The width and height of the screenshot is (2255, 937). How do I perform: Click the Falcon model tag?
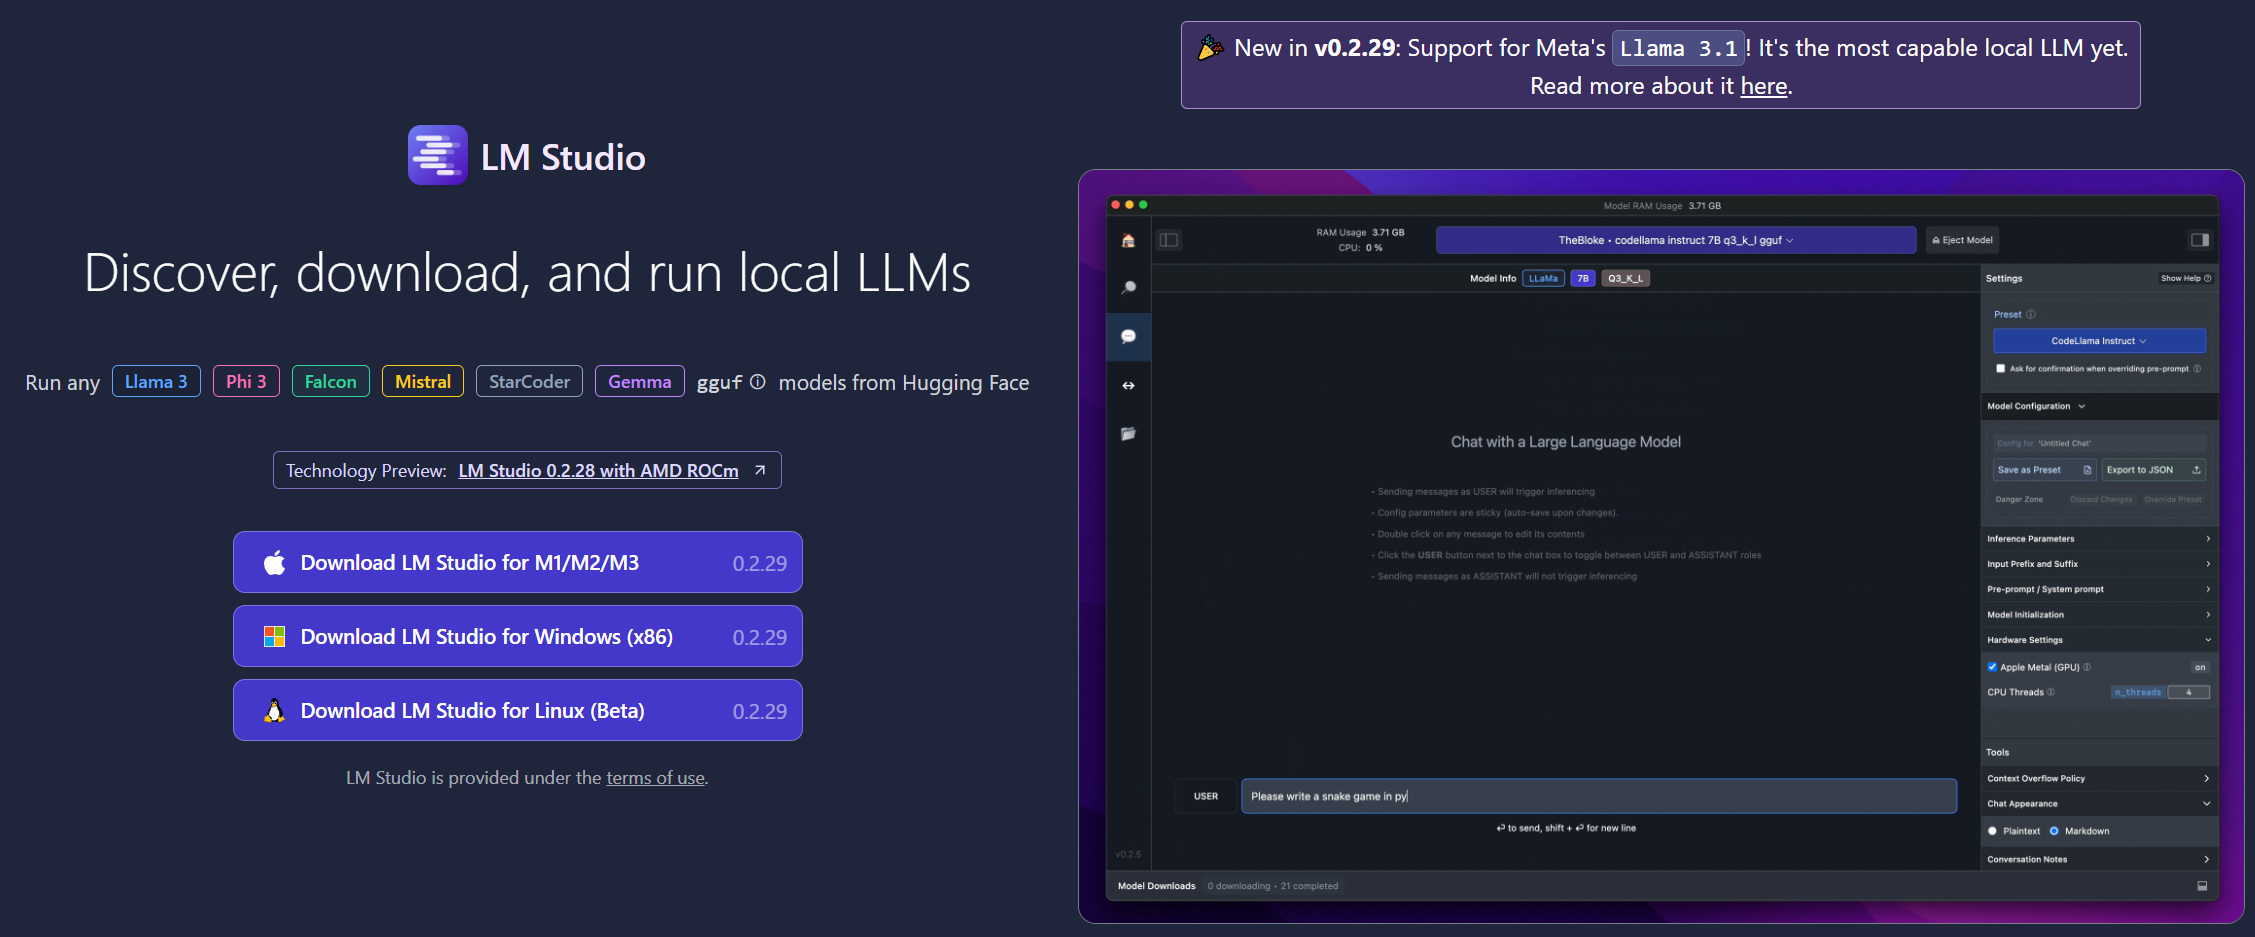tap(331, 381)
